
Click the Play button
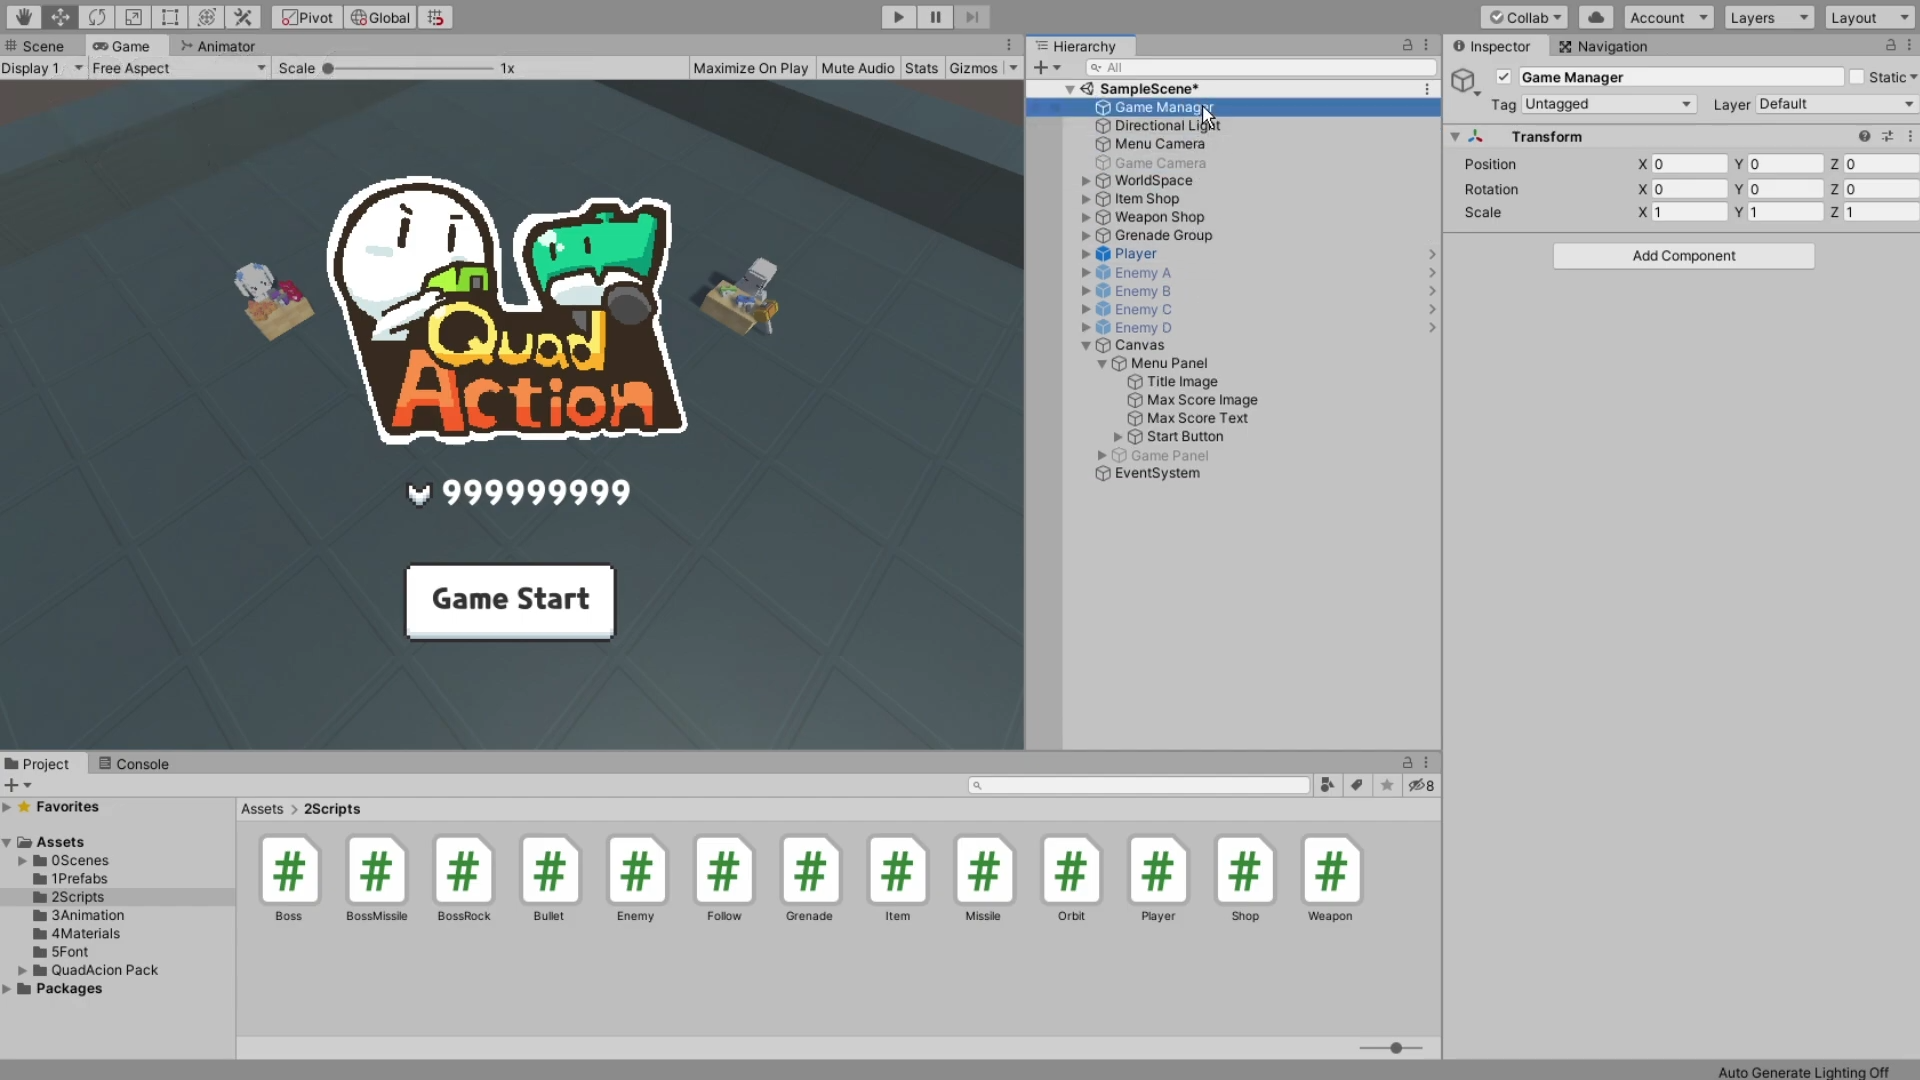pos(898,17)
